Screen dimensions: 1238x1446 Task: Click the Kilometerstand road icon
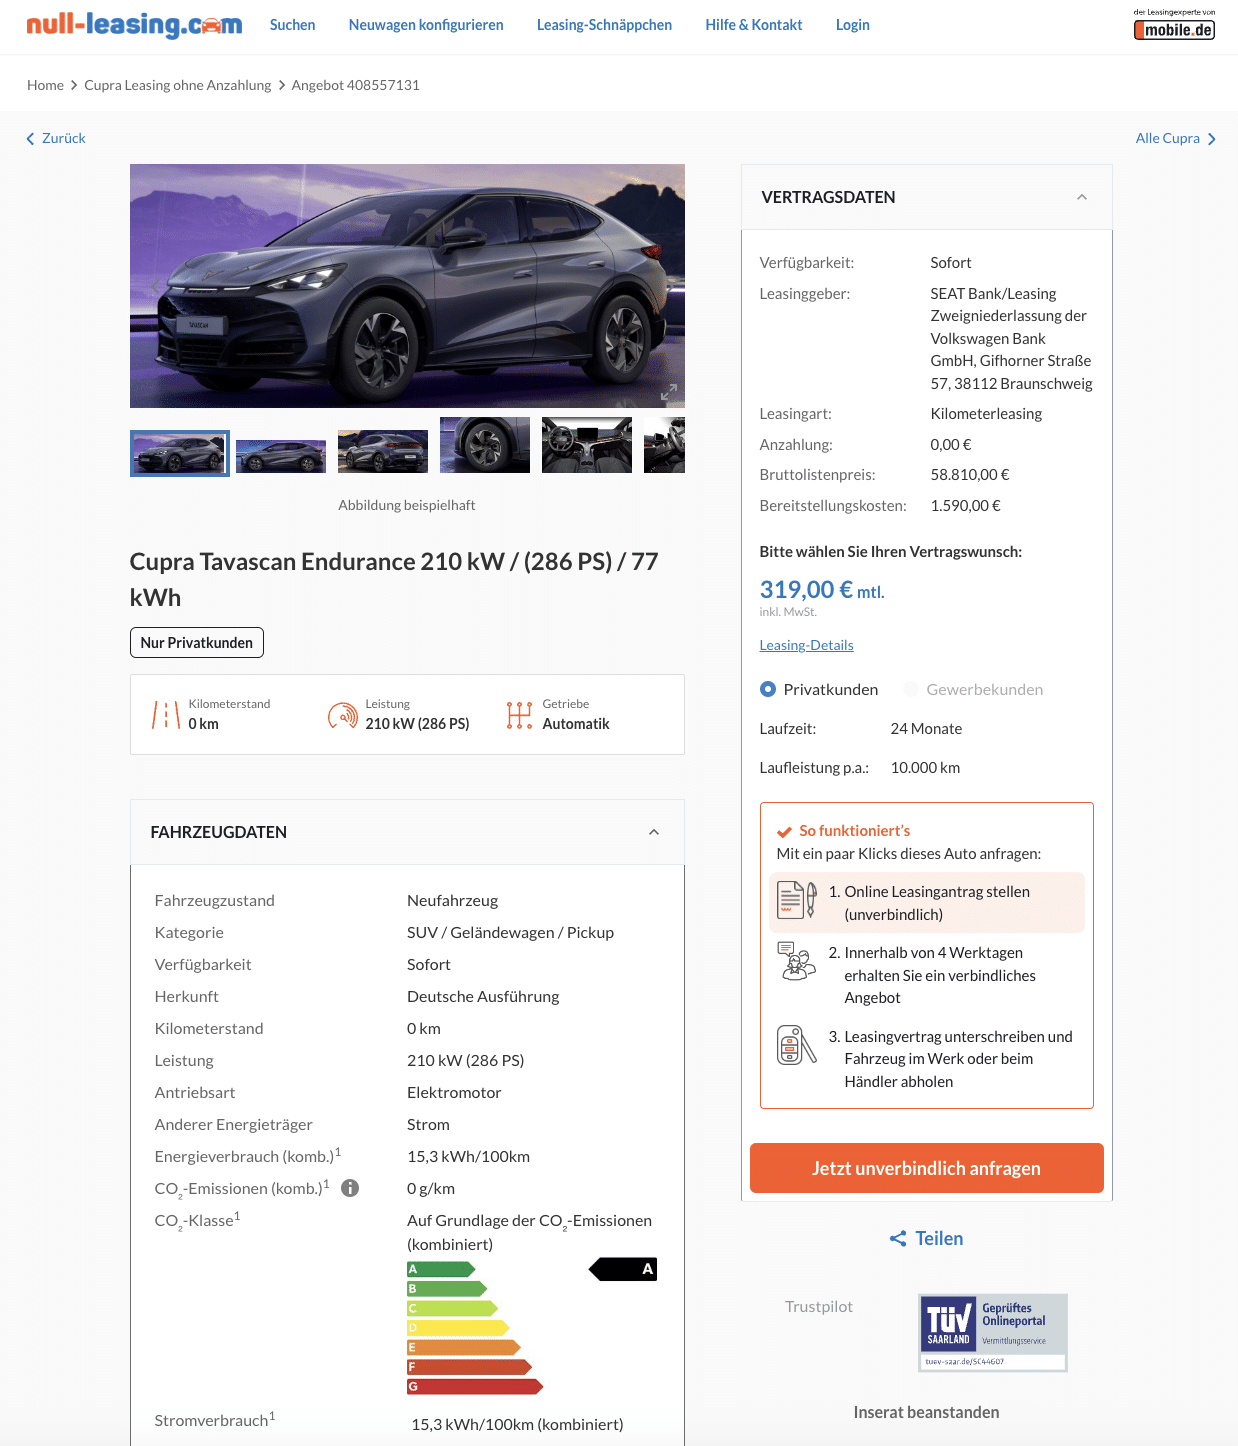[166, 714]
